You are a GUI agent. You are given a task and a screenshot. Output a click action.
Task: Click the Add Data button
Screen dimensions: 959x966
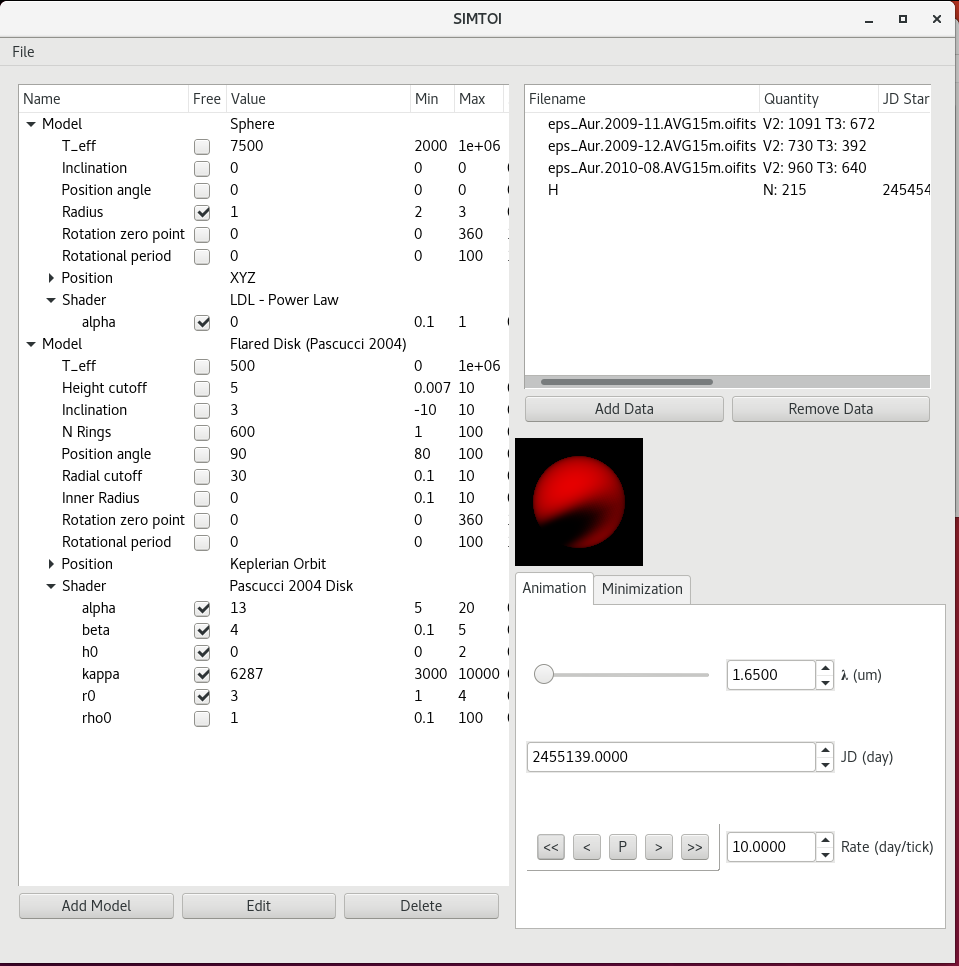(623, 409)
